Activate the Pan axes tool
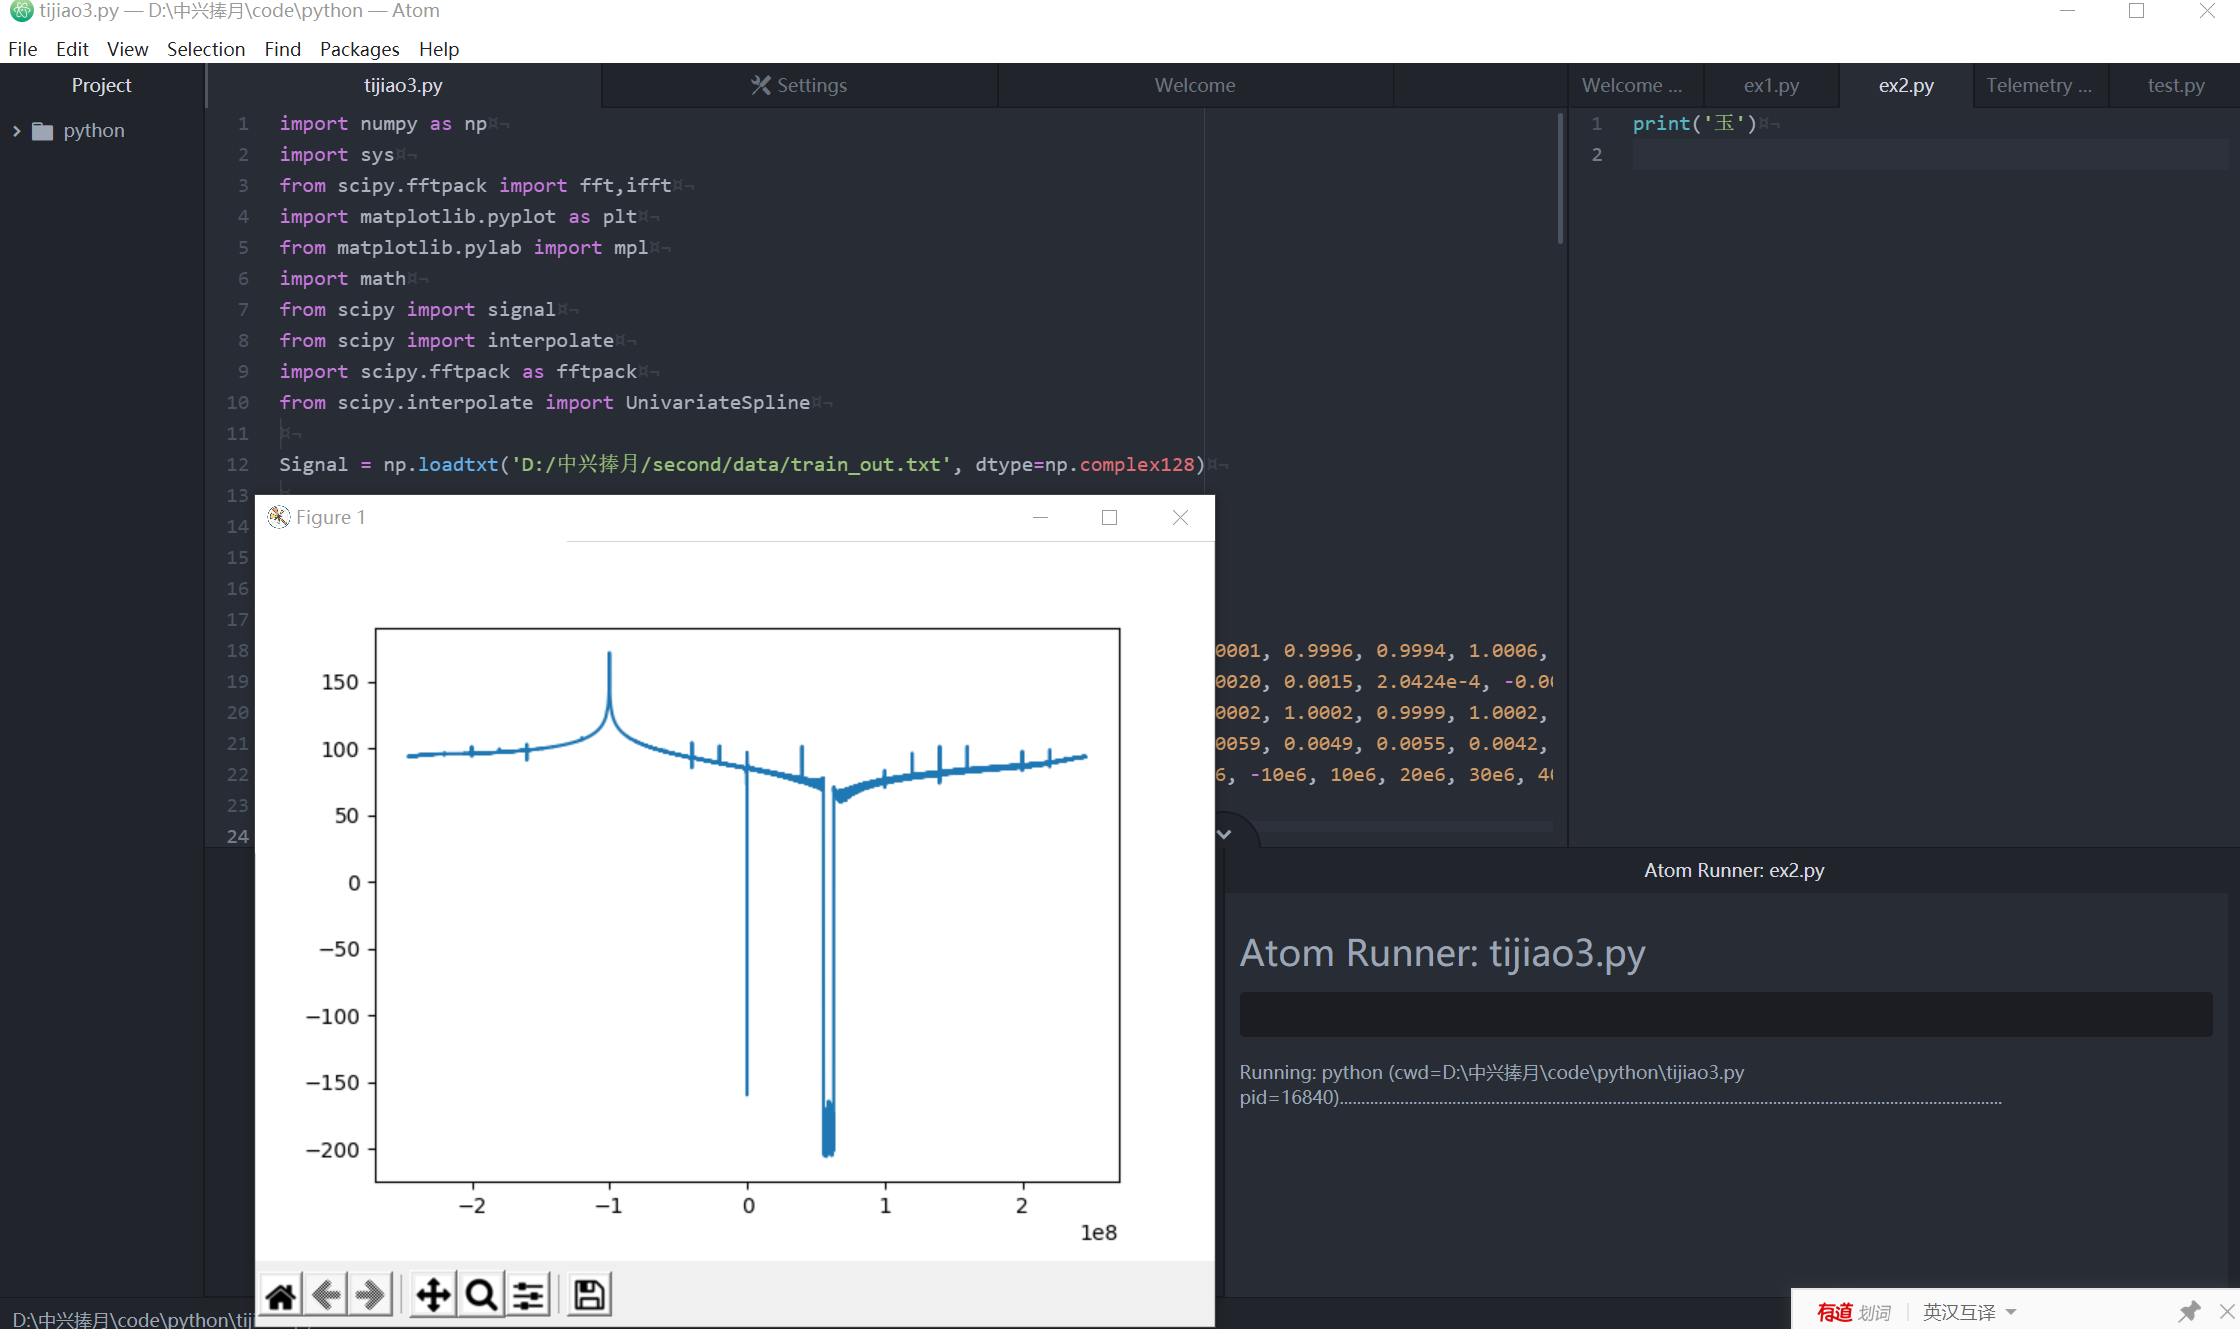 click(433, 1296)
